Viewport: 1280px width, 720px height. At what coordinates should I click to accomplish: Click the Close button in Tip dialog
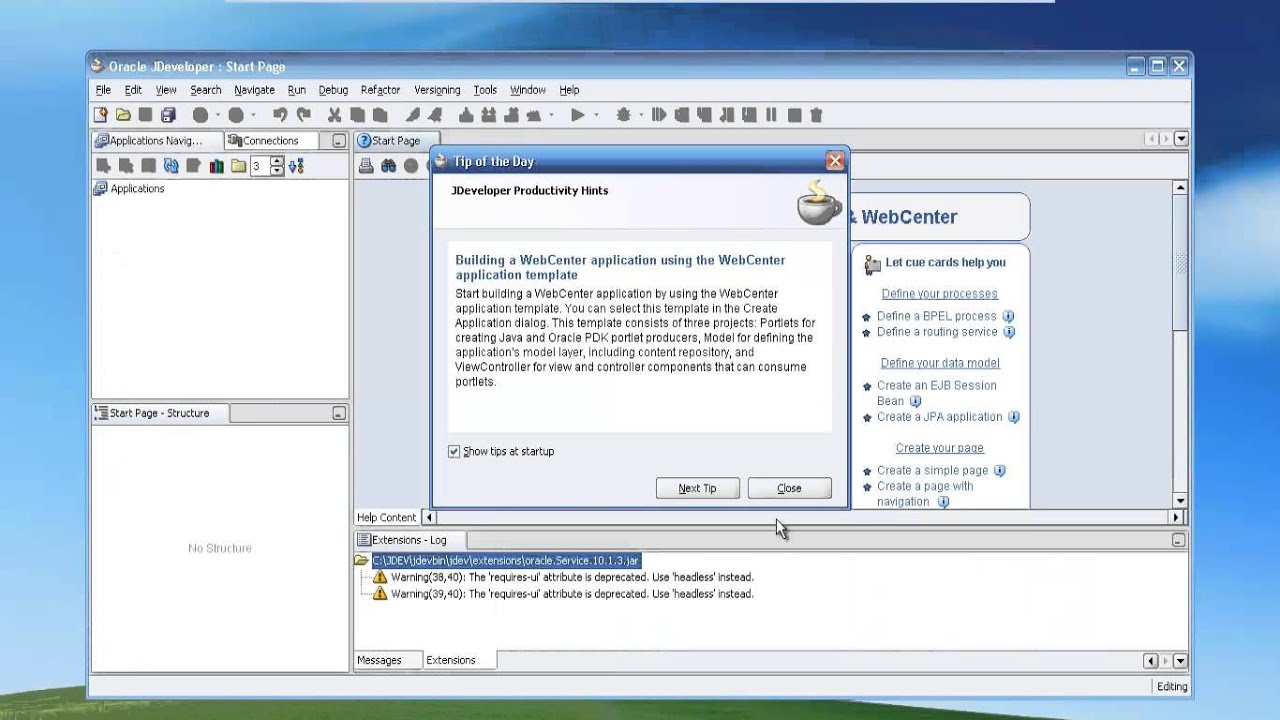tap(789, 488)
